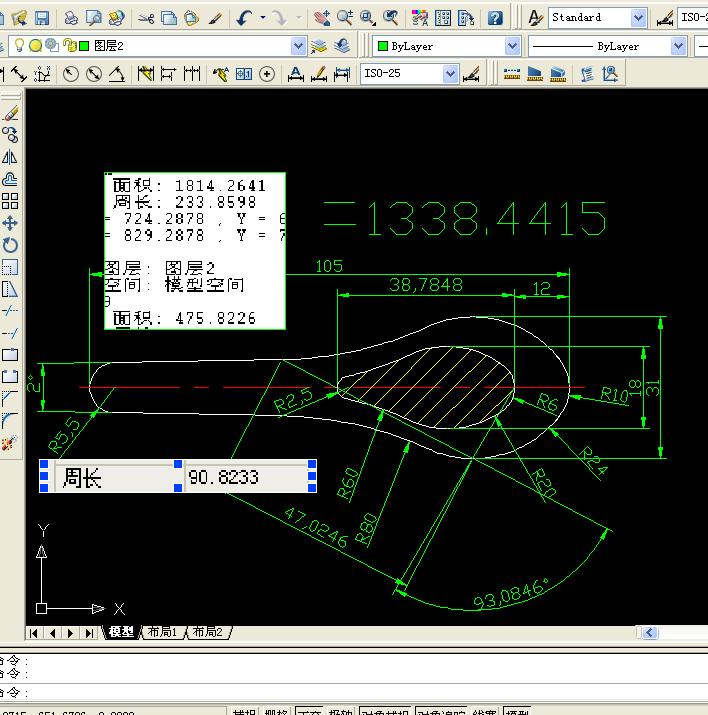The width and height of the screenshot is (708, 715).
Task: Select the Tolerance tool
Action: (x=244, y=74)
